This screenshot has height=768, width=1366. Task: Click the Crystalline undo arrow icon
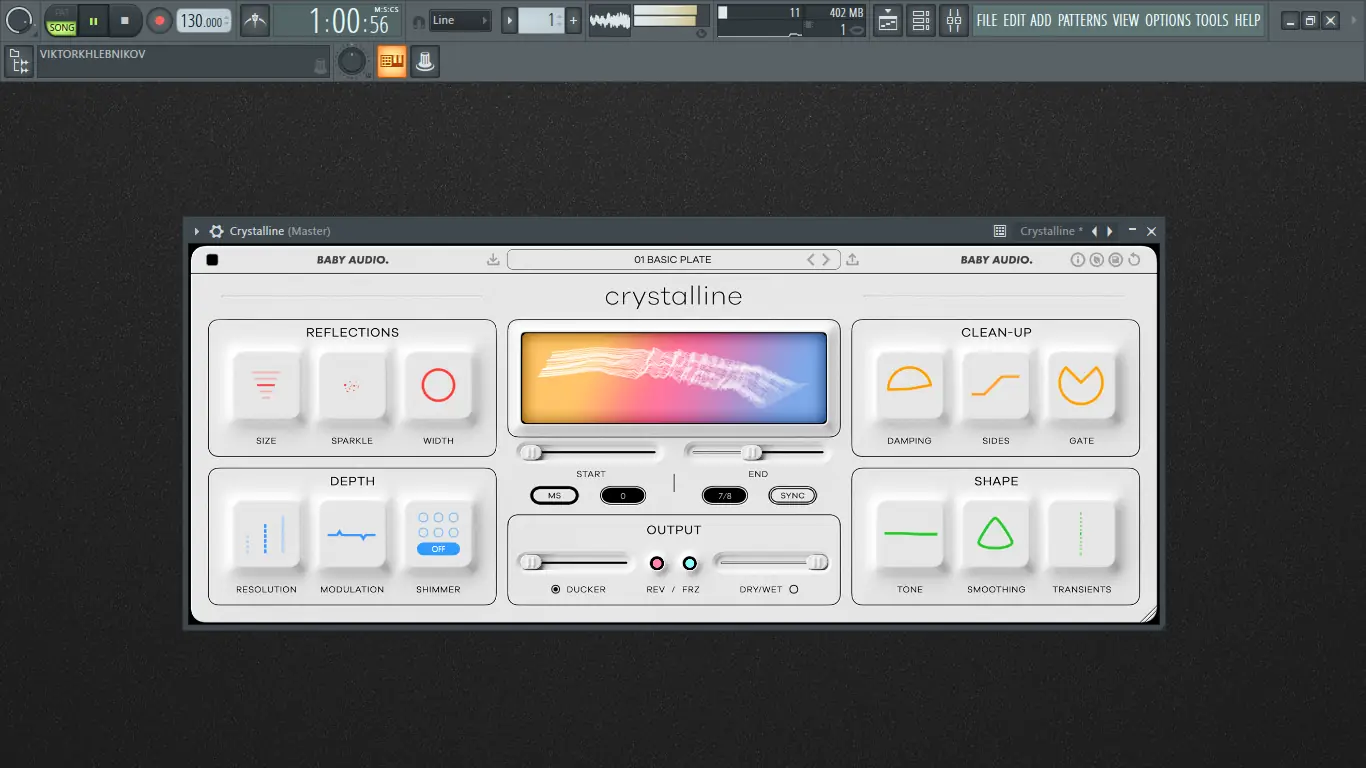click(1134, 260)
